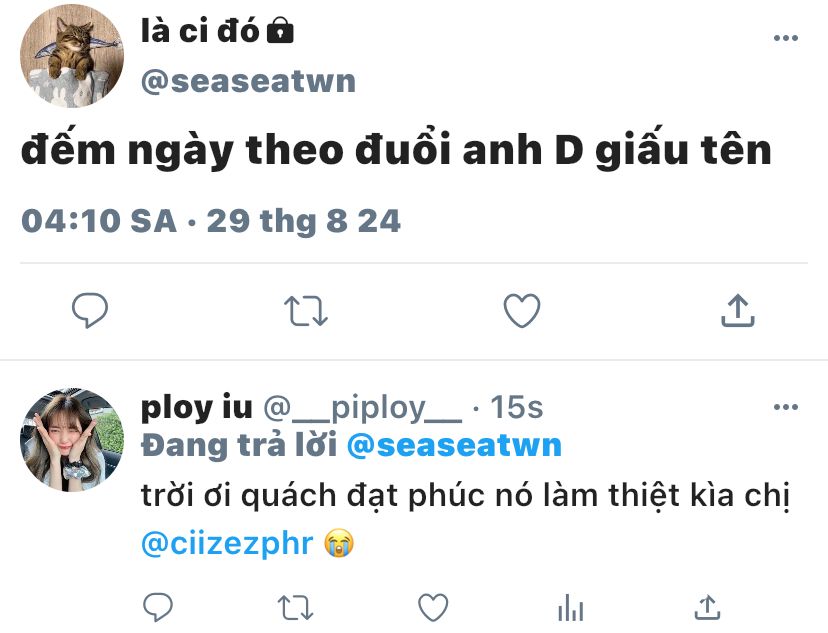Screen dimensions: 828x633
Task: Reply to the main tweet by @seaseatwn
Action: [90, 310]
